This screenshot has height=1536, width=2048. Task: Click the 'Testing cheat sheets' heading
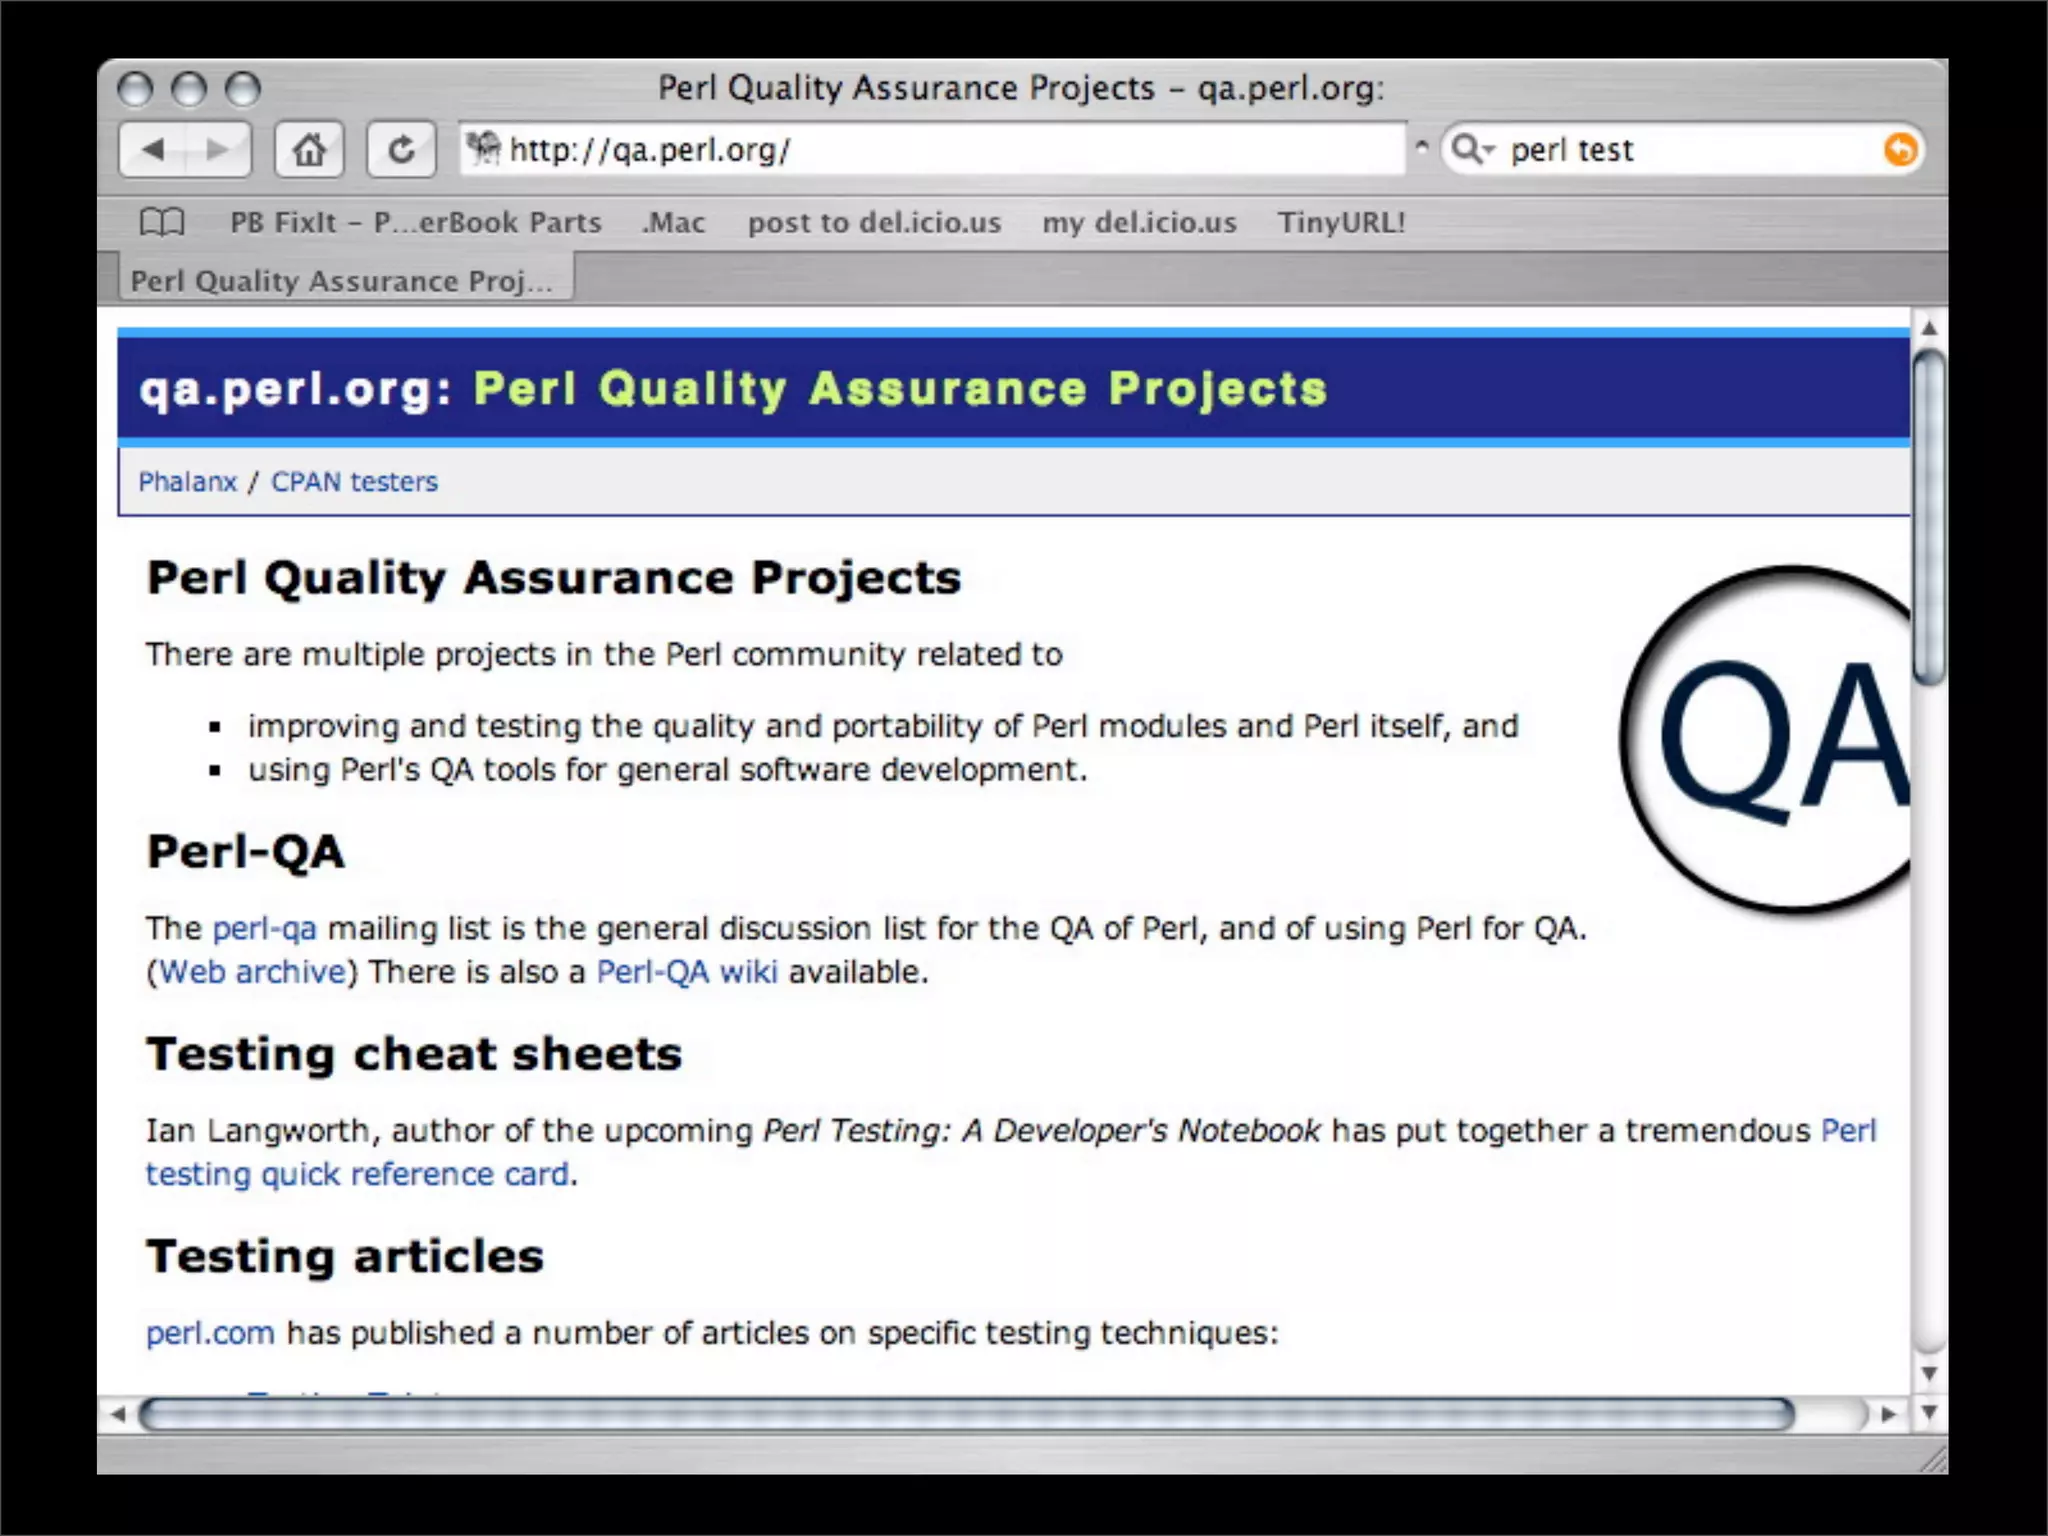[x=414, y=1054]
